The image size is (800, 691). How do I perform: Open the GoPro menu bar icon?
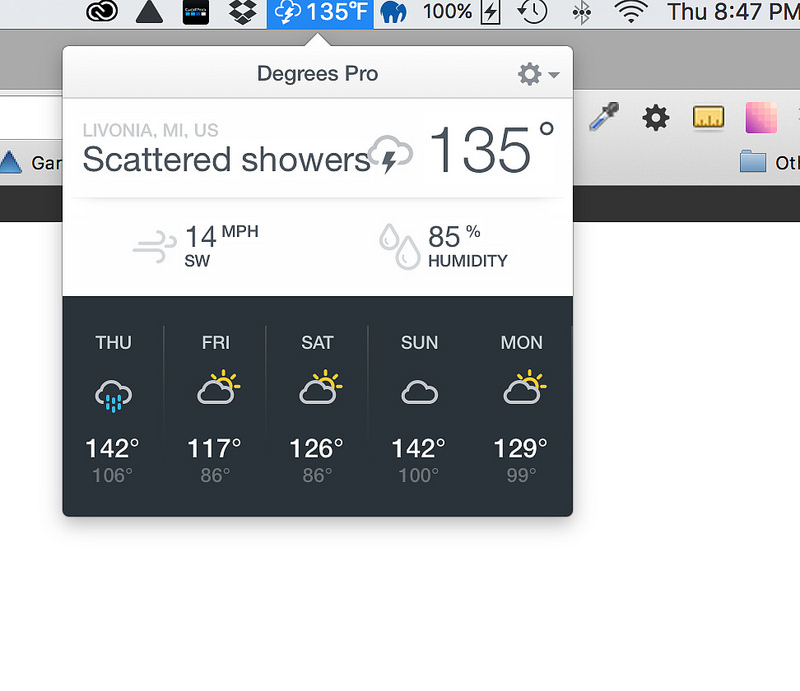point(196,12)
